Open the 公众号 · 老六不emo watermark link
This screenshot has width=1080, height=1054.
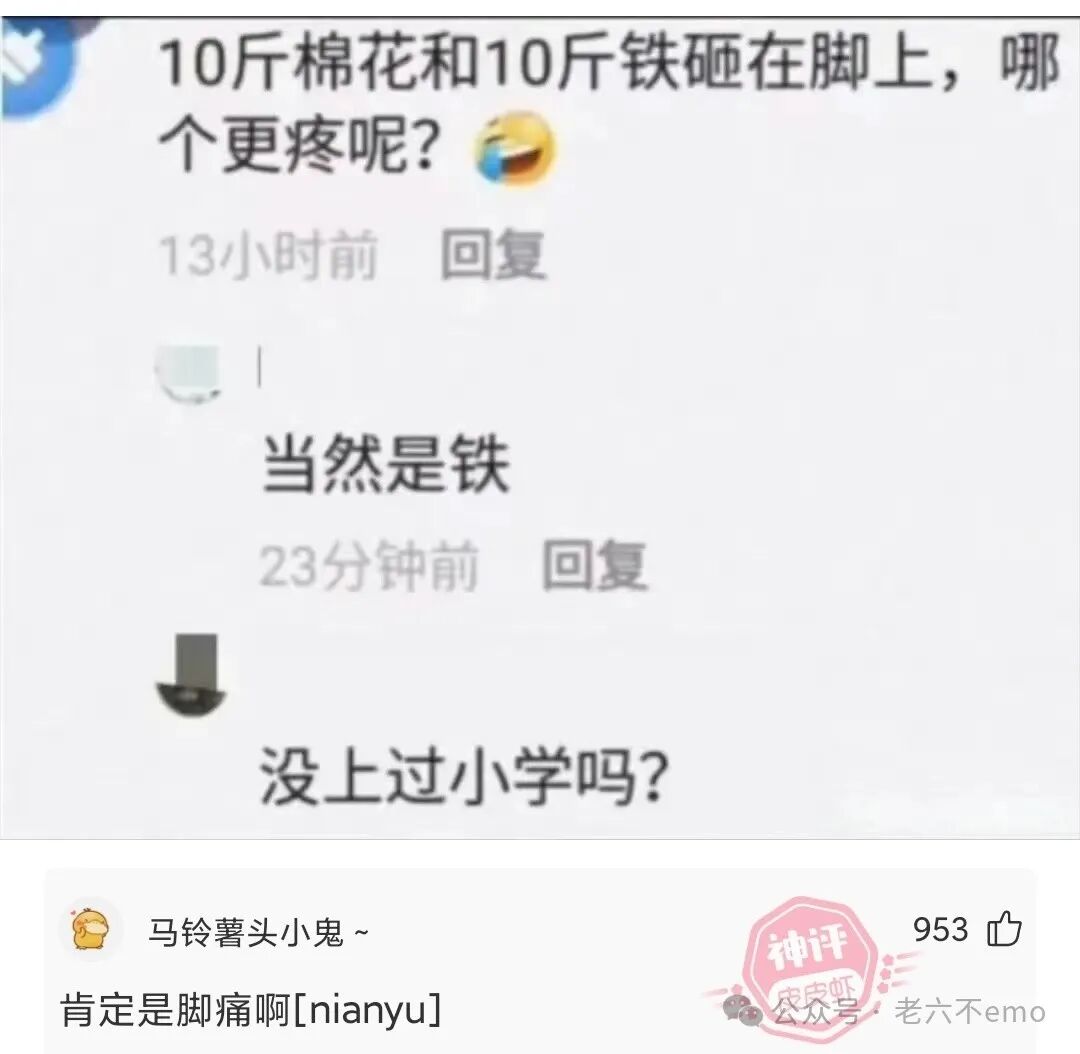pos(908,1011)
